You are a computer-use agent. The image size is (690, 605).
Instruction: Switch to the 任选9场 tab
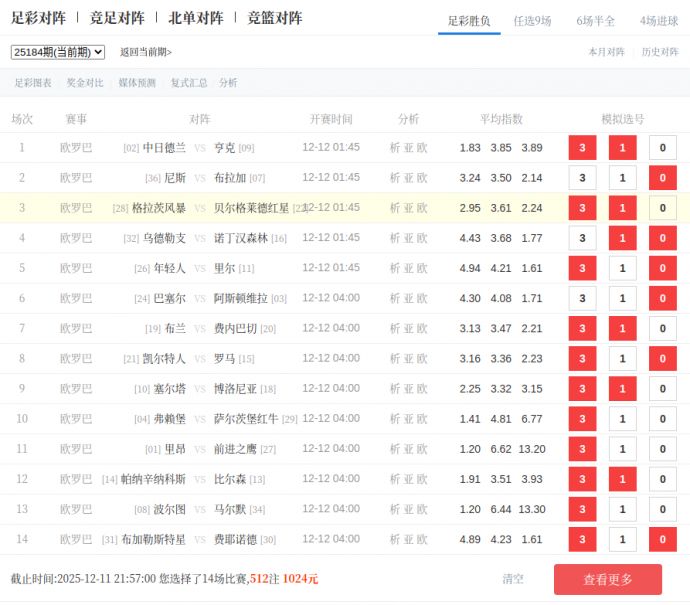[x=532, y=20]
